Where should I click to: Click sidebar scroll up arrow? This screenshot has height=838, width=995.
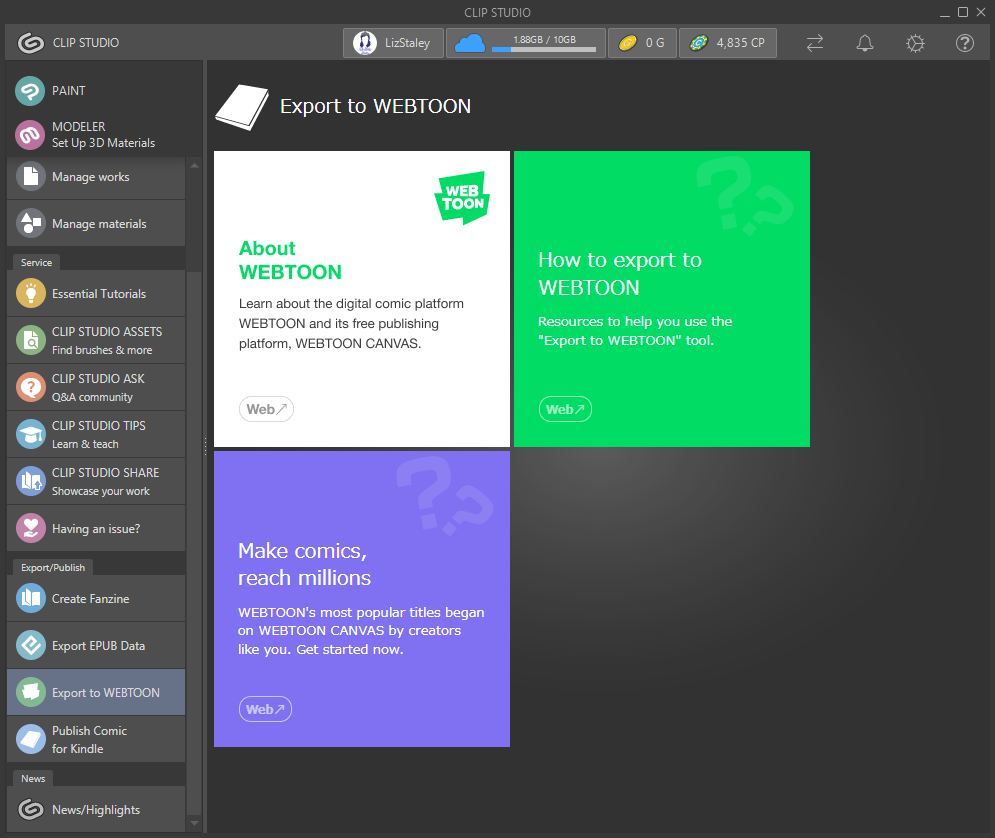click(x=194, y=166)
